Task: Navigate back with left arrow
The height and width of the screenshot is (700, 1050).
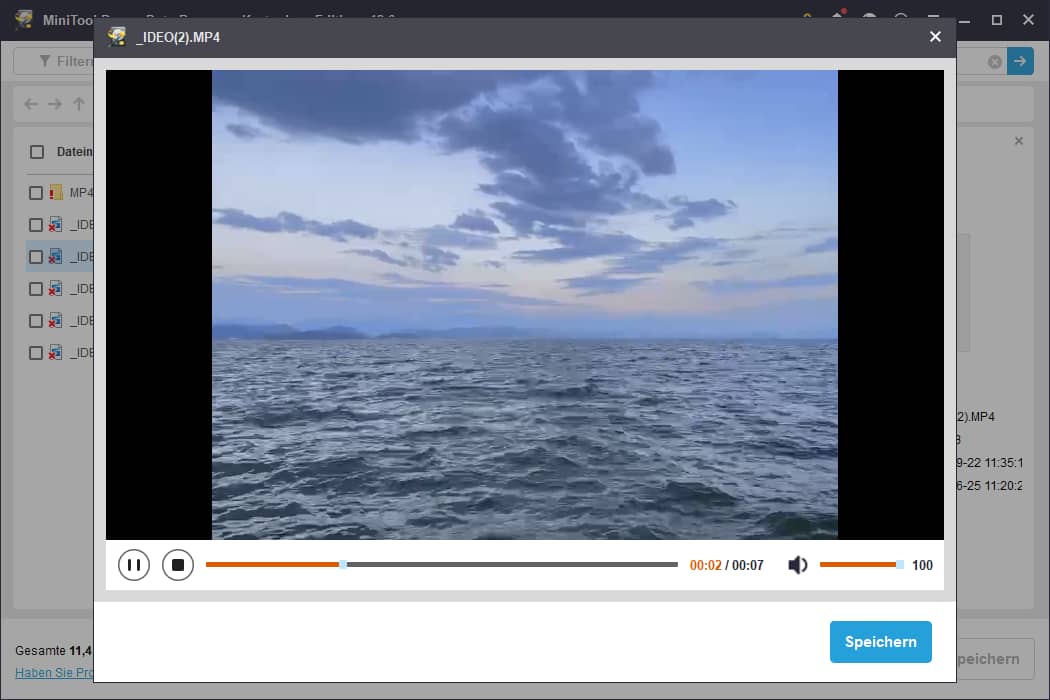Action: coord(31,104)
